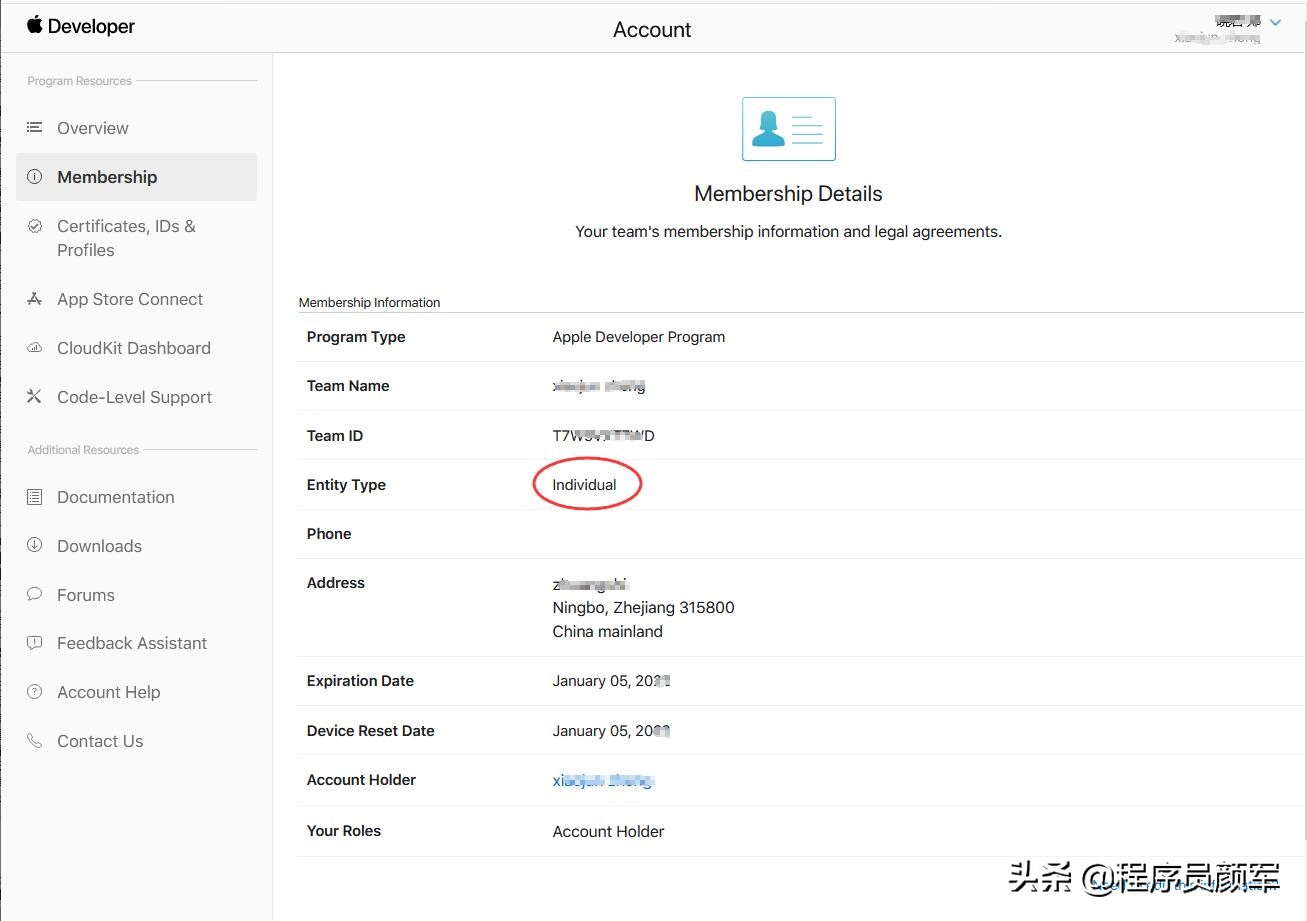Click the Apple Developer Program value
This screenshot has height=921, width=1307.
[639, 337]
